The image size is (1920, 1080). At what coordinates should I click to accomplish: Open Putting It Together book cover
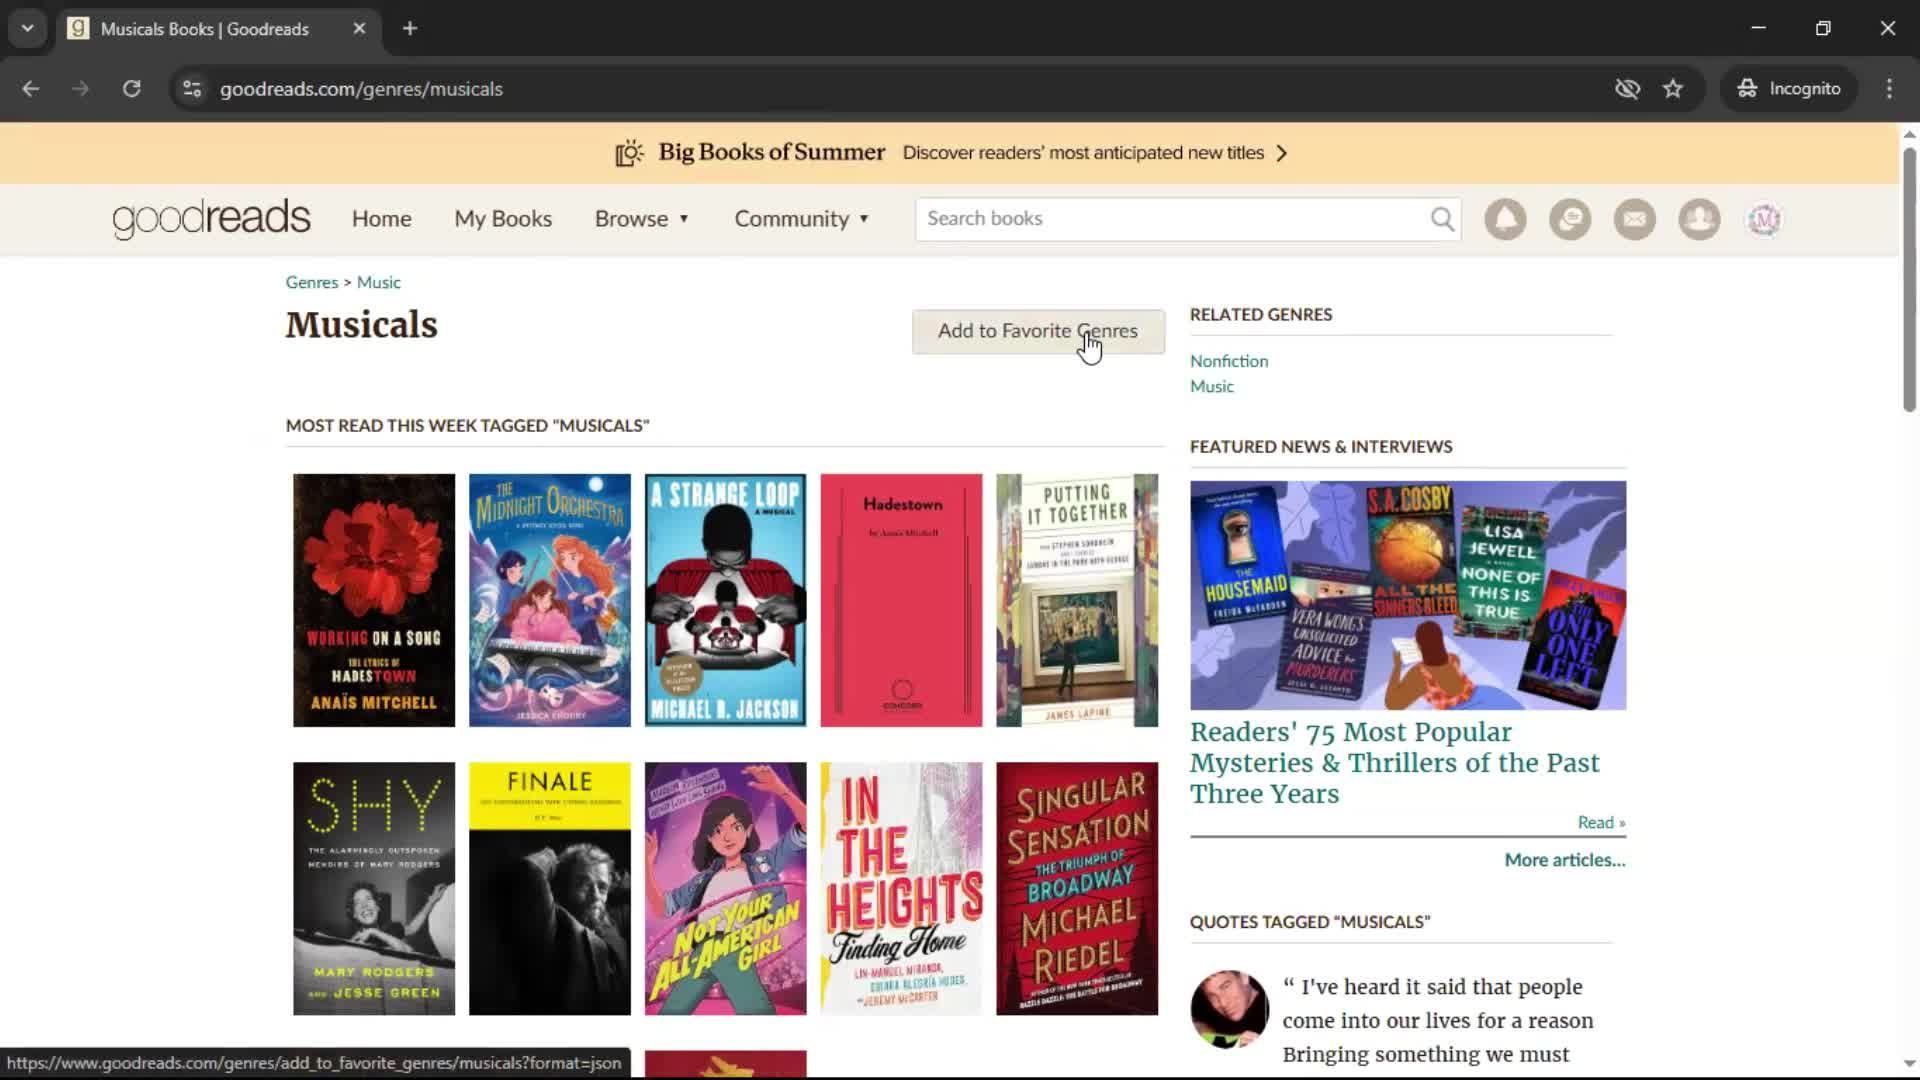coord(1077,600)
